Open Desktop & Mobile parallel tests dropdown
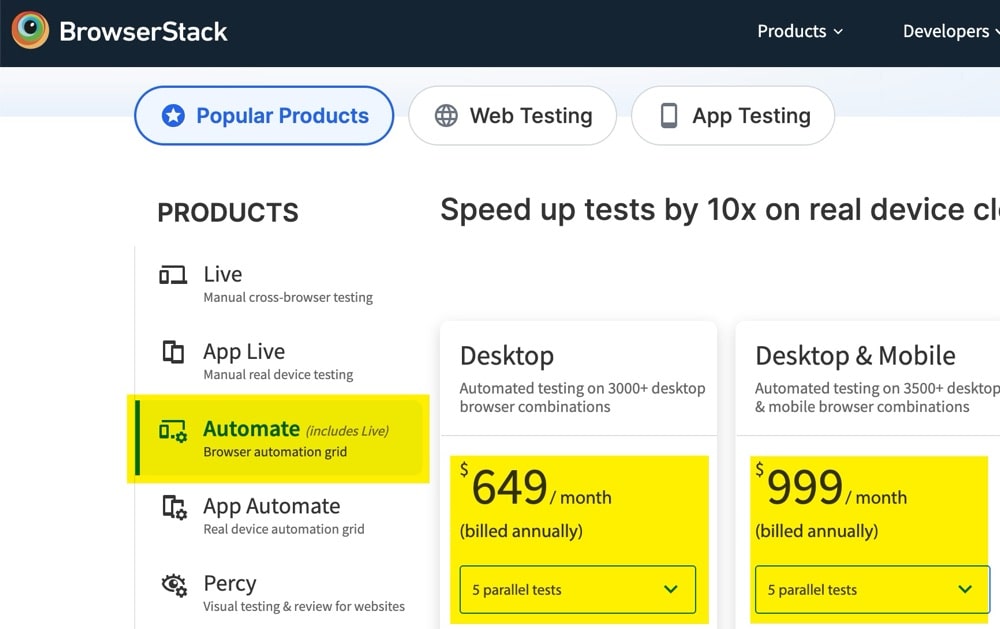The image size is (1000, 629). click(872, 589)
